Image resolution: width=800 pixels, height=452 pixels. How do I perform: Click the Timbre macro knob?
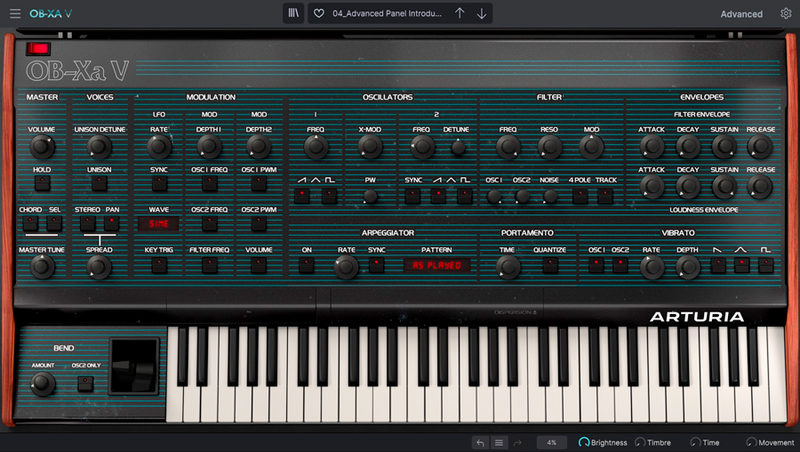point(640,442)
